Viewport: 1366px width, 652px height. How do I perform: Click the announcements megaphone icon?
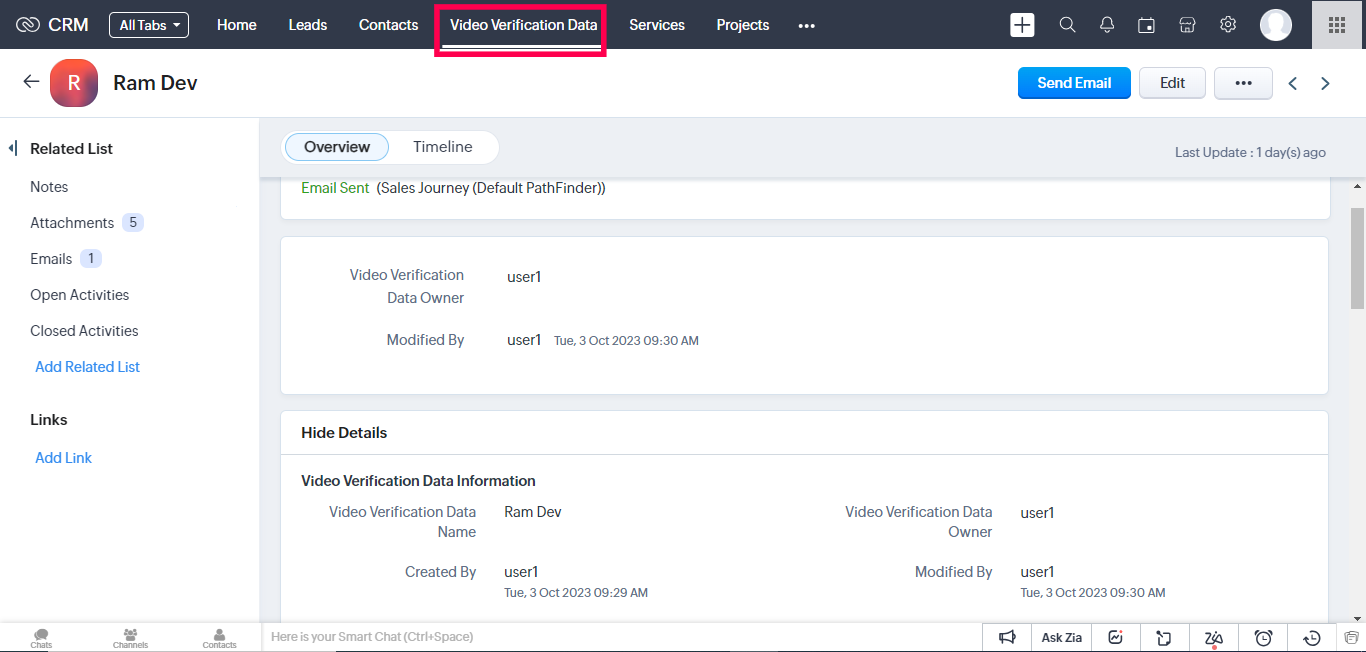tap(1007, 637)
